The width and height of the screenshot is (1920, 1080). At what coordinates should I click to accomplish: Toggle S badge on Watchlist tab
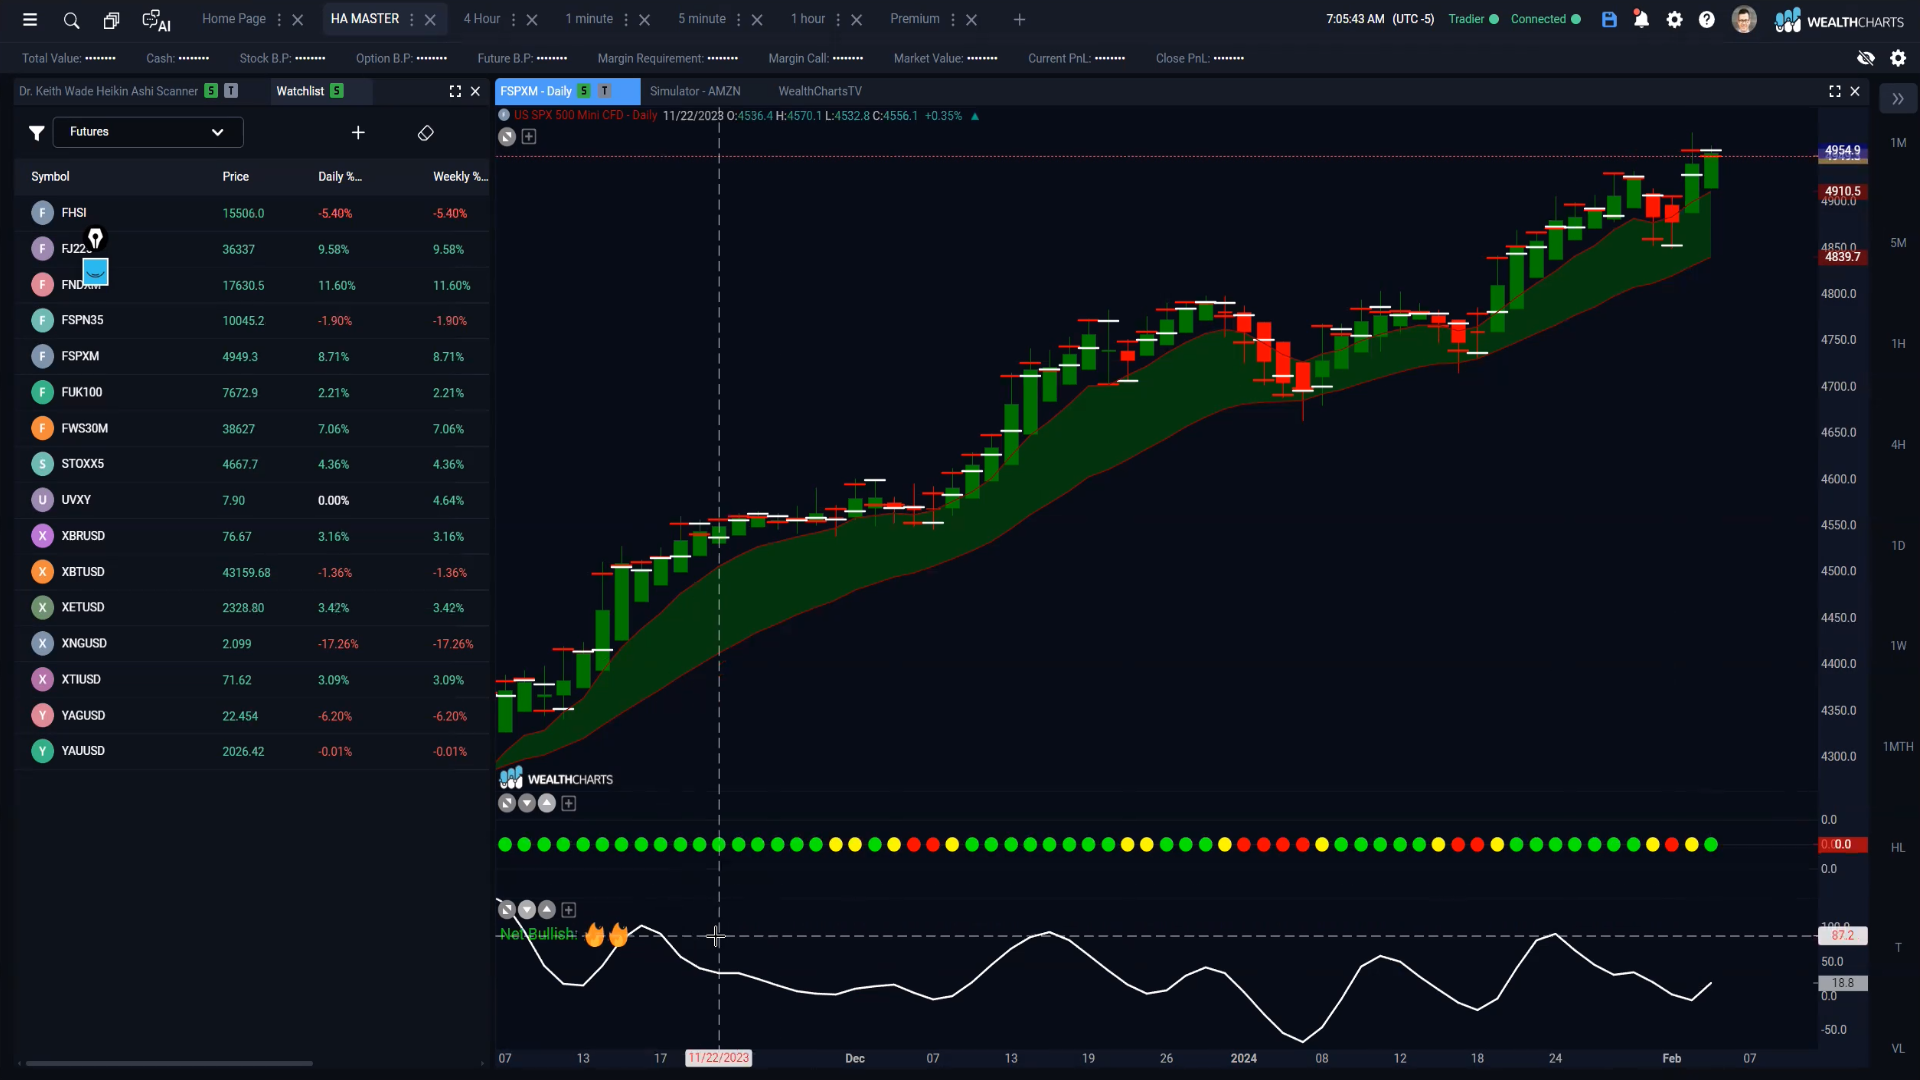pos(337,91)
